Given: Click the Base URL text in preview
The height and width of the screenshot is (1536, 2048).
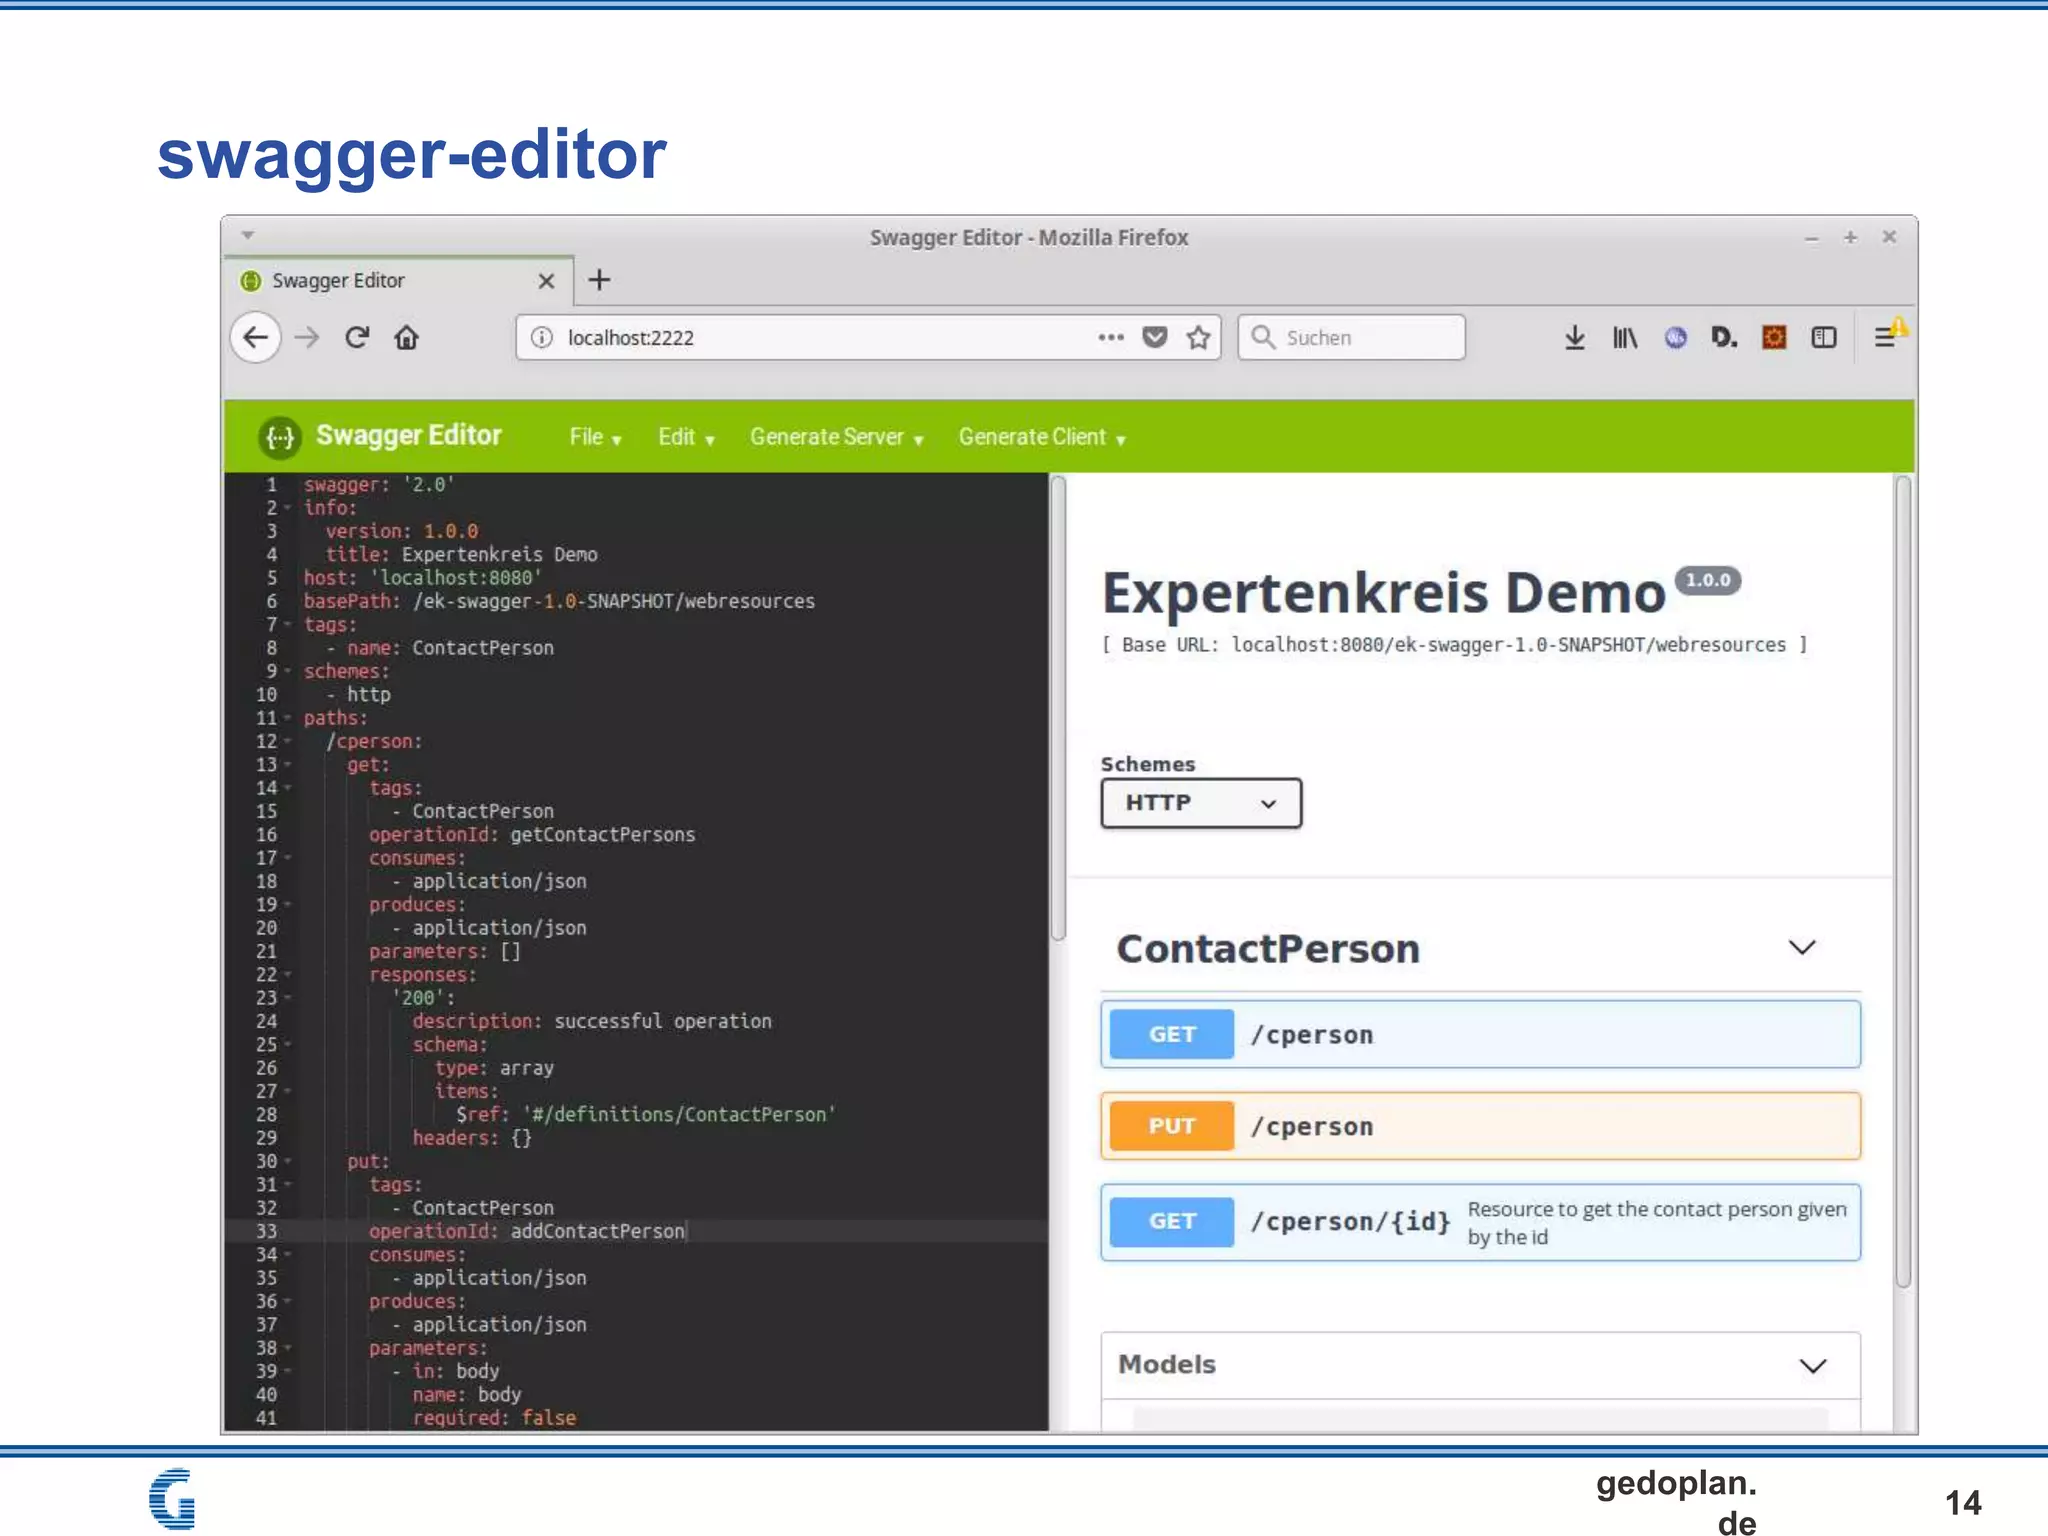Looking at the screenshot, I should click(1454, 645).
